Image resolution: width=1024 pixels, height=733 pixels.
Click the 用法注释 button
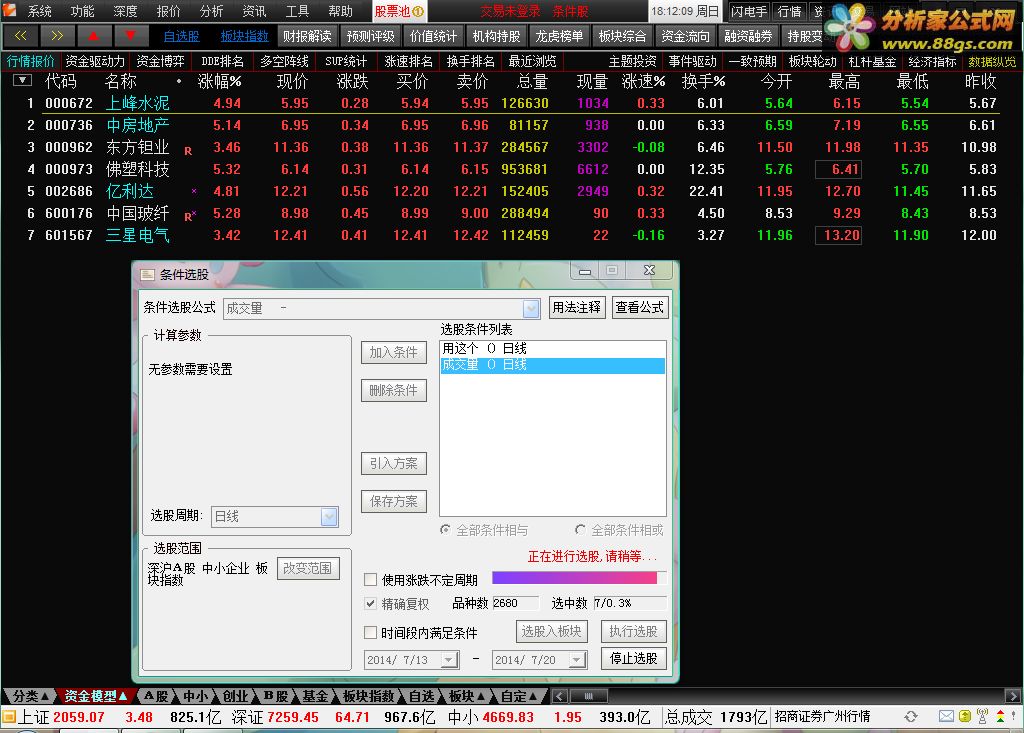[576, 308]
